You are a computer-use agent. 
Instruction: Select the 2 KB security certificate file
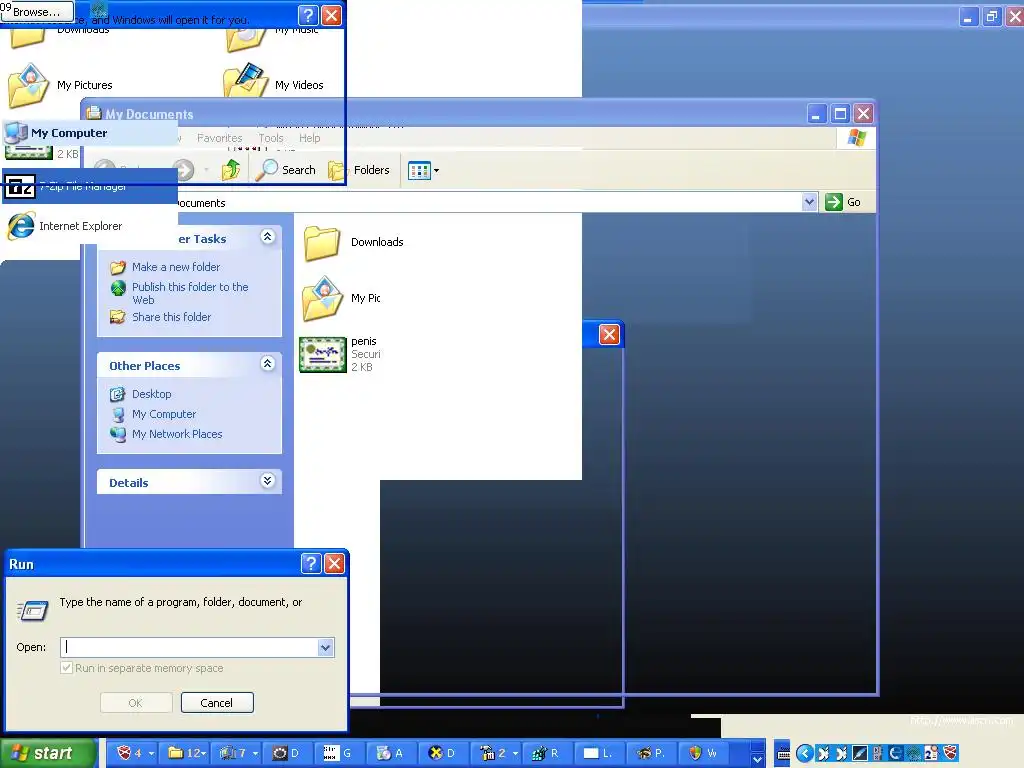coord(323,355)
